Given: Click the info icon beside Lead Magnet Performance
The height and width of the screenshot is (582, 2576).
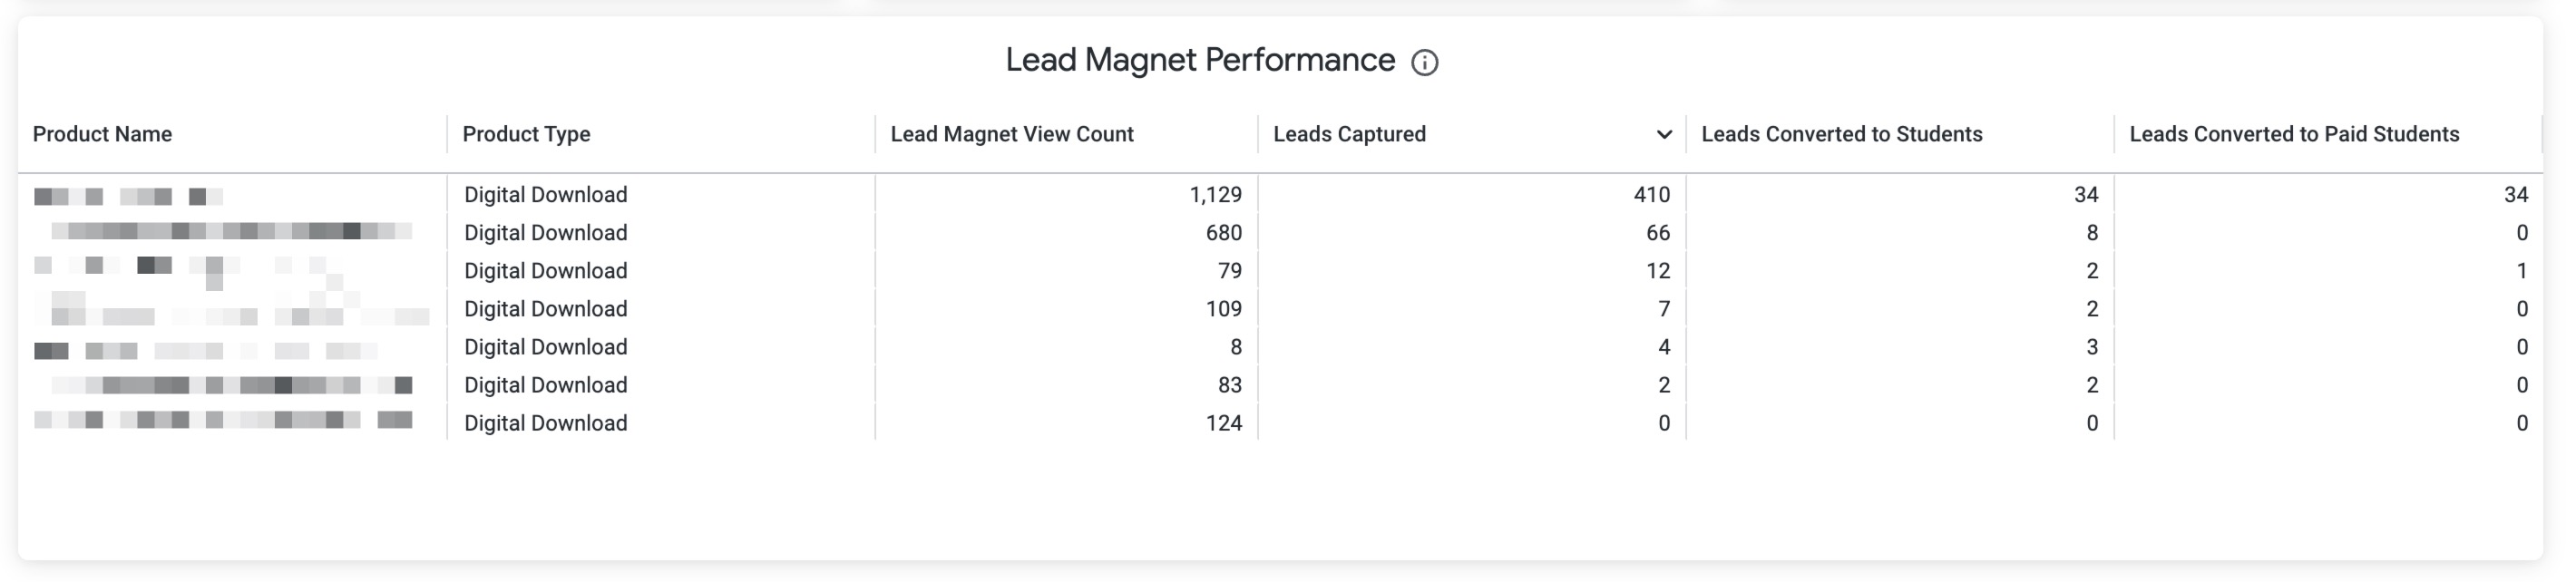Looking at the screenshot, I should [x=1424, y=63].
